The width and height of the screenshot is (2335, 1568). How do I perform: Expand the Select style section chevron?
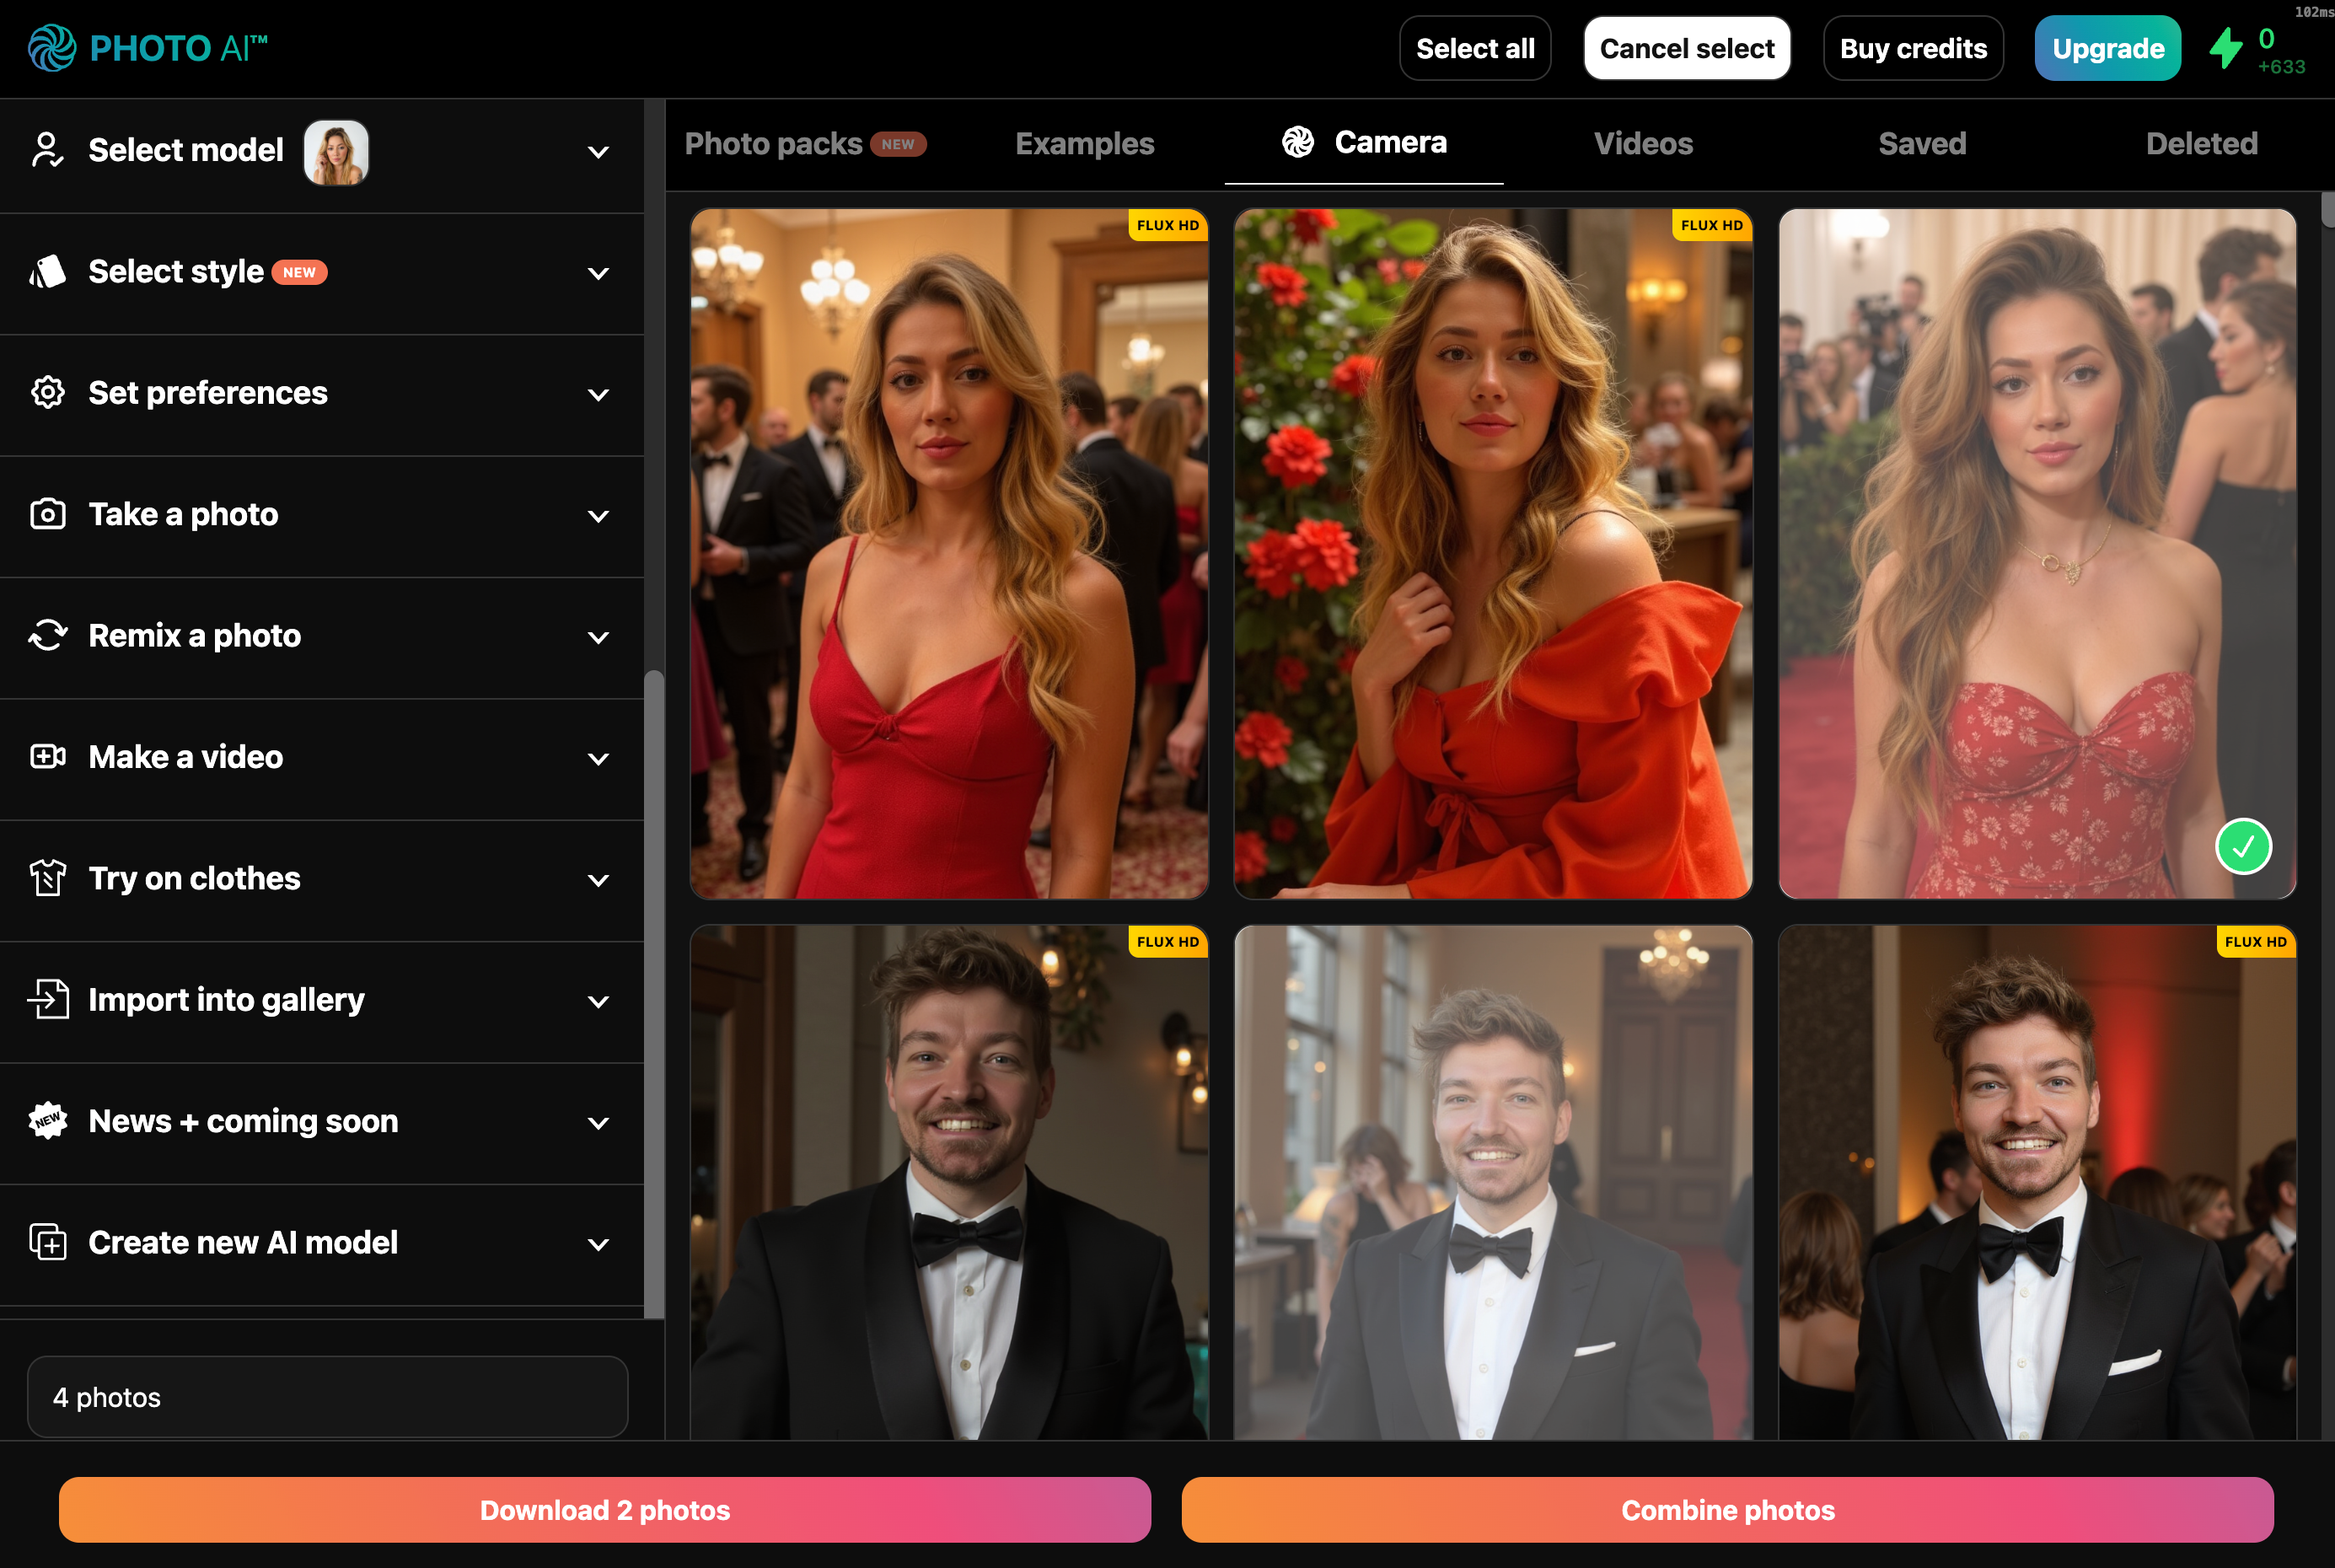(598, 273)
